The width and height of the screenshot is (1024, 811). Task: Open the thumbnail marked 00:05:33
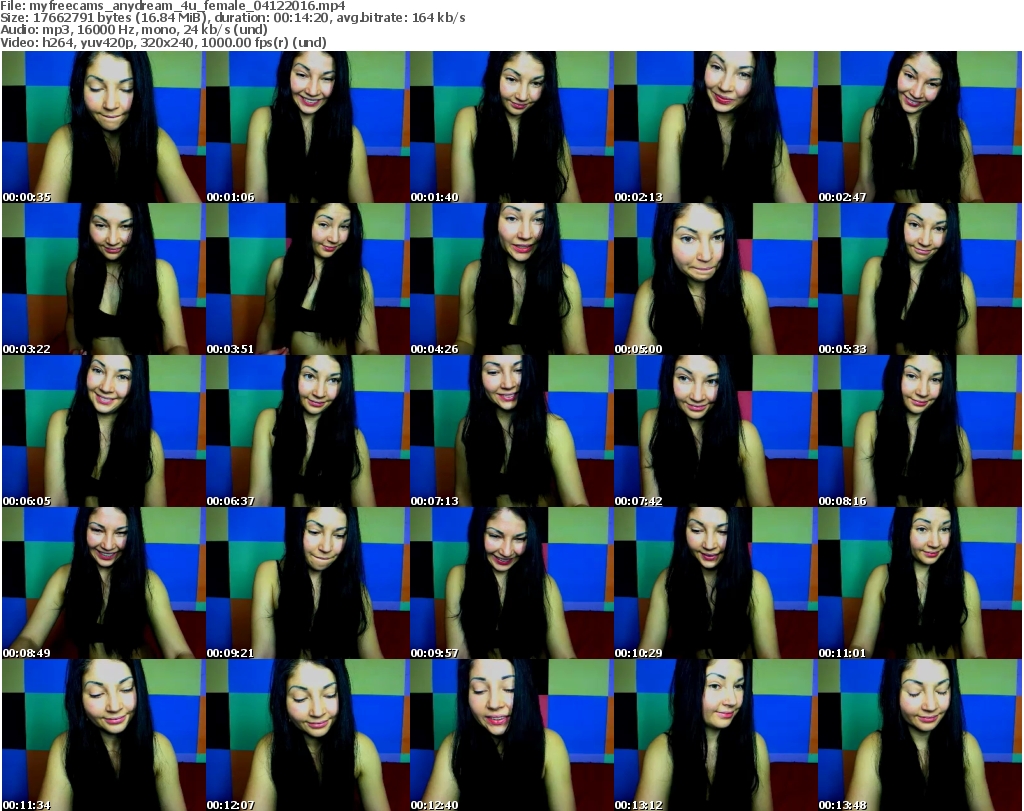click(x=920, y=279)
